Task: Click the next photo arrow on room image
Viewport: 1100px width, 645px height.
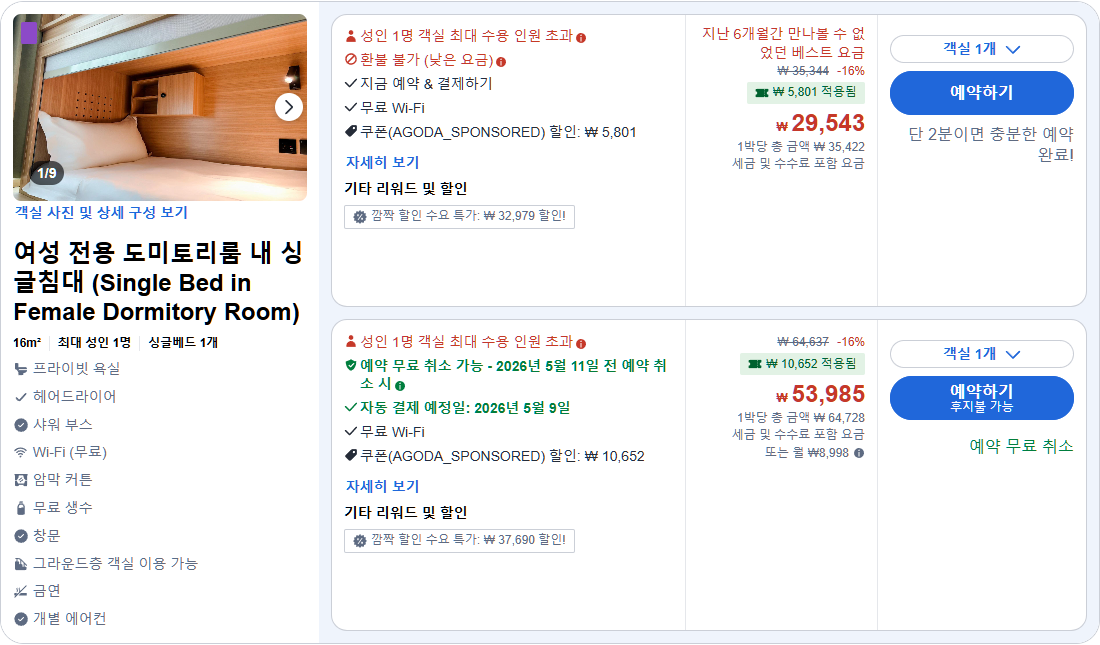Action: click(x=290, y=107)
